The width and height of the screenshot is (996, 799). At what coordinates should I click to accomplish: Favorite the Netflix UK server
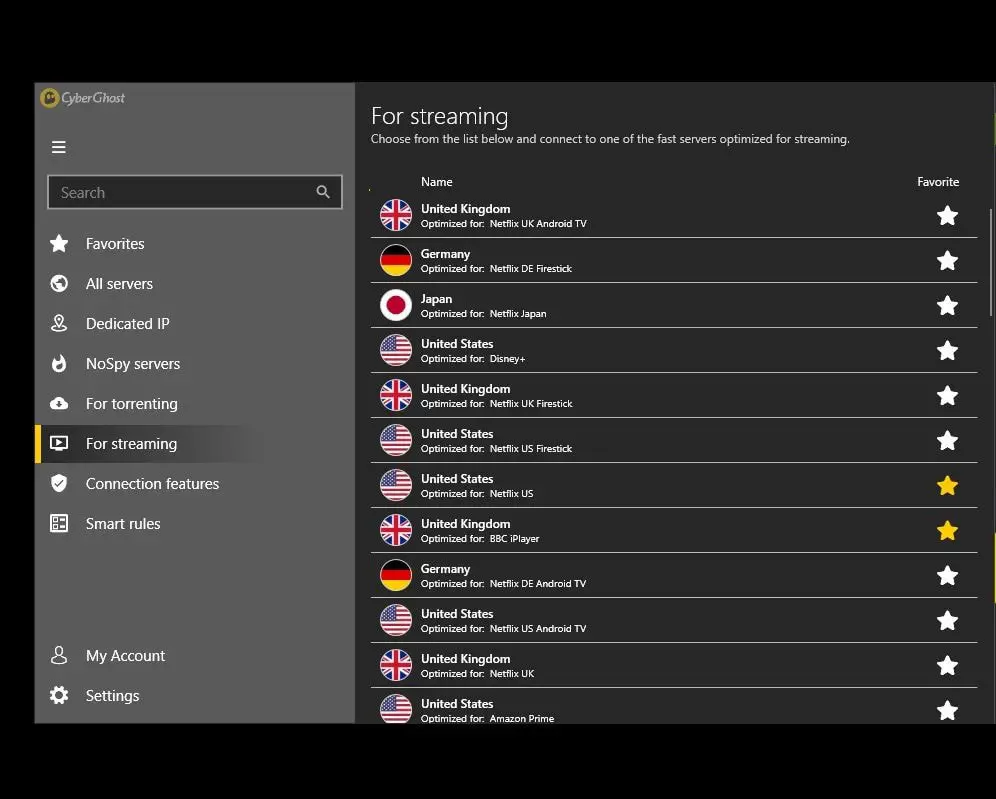pos(947,666)
